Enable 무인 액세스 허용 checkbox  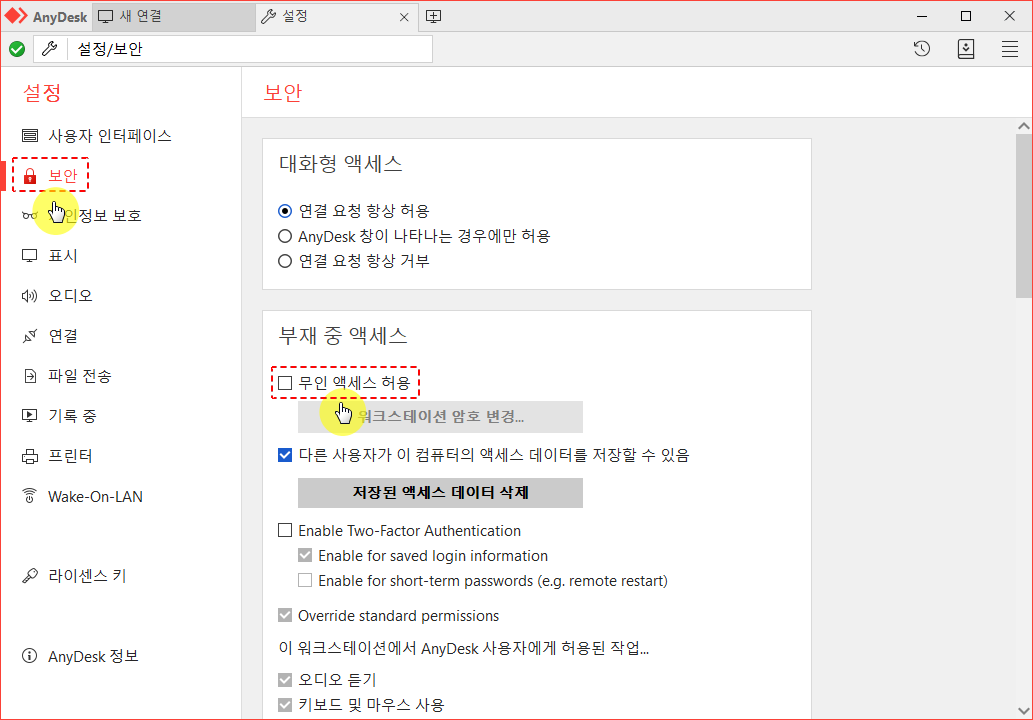coord(285,383)
